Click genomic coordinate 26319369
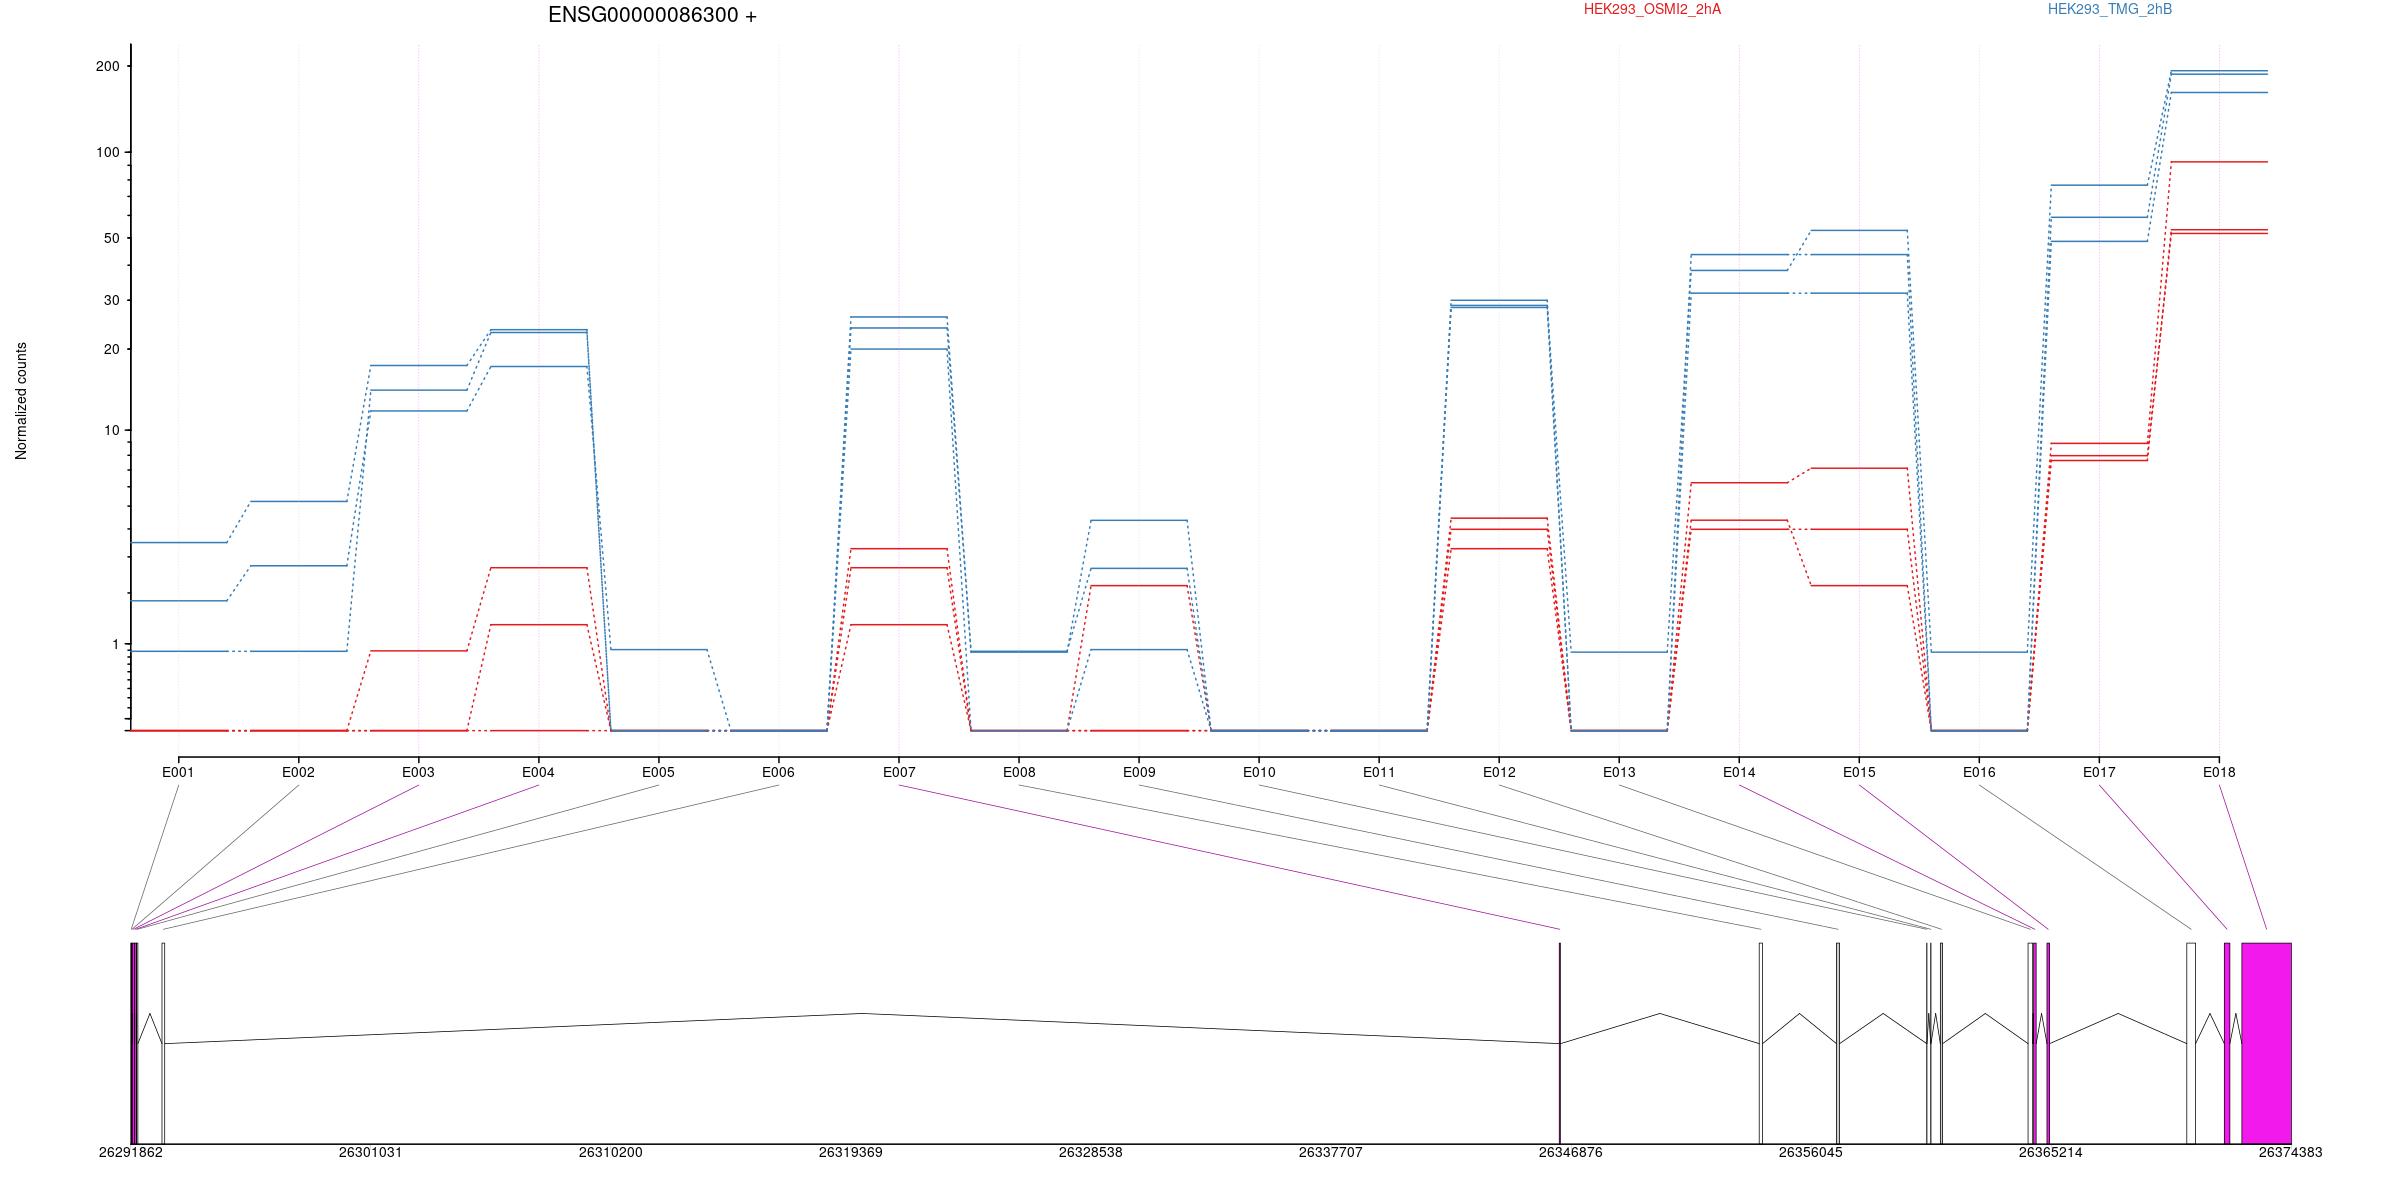This screenshot has height=1200, width=2400. coord(851,1152)
